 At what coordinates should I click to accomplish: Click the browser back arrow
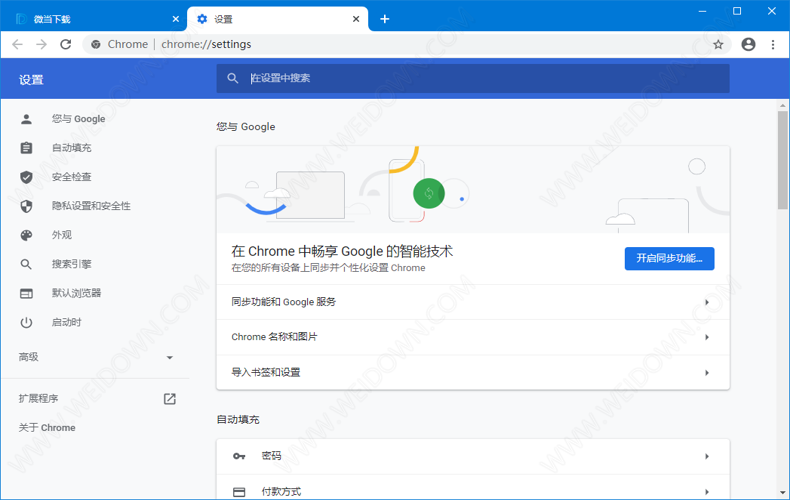point(18,44)
